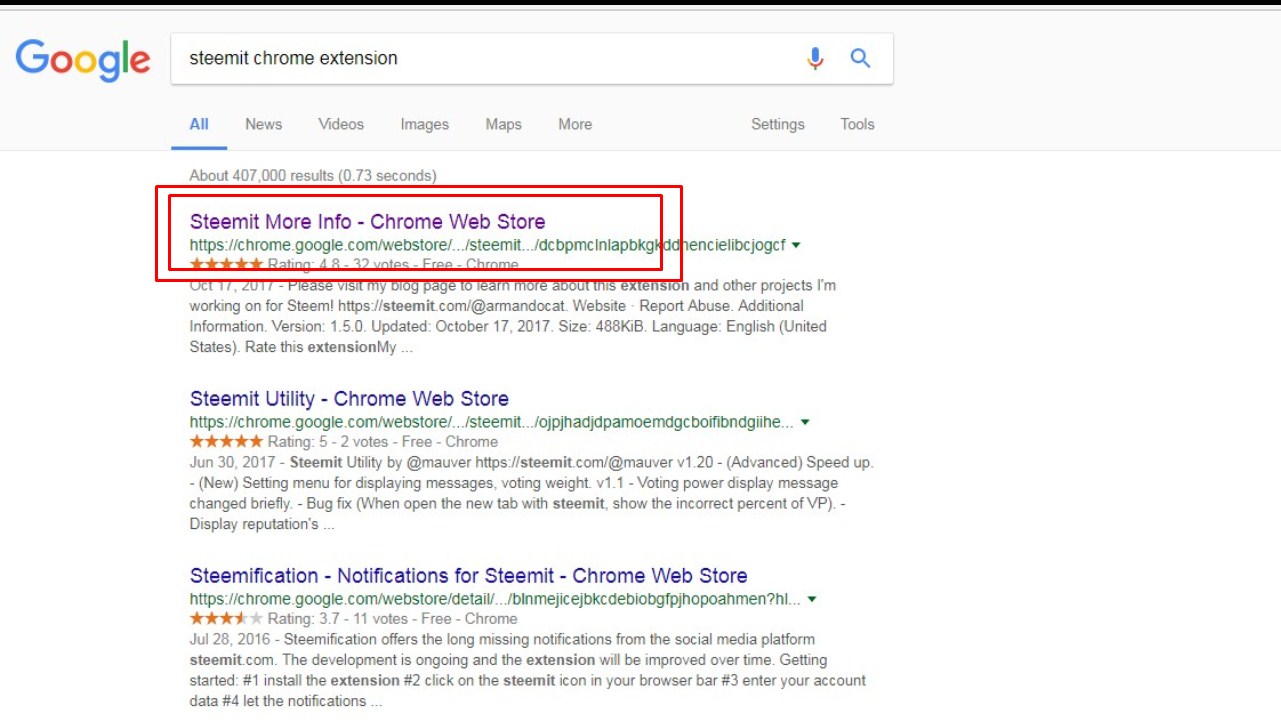This screenshot has height=720, width=1281.
Task: Click the Jun 30, 2017 Steemit Utility snippet
Action: point(532,493)
